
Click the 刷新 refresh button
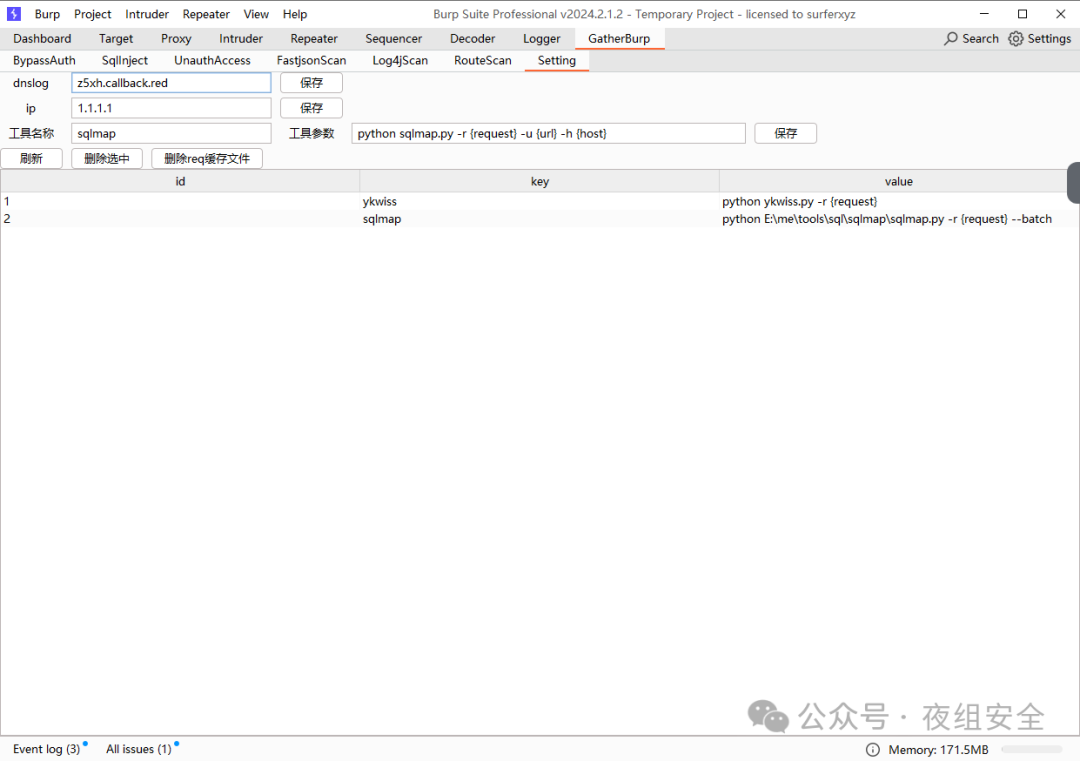(x=31, y=158)
